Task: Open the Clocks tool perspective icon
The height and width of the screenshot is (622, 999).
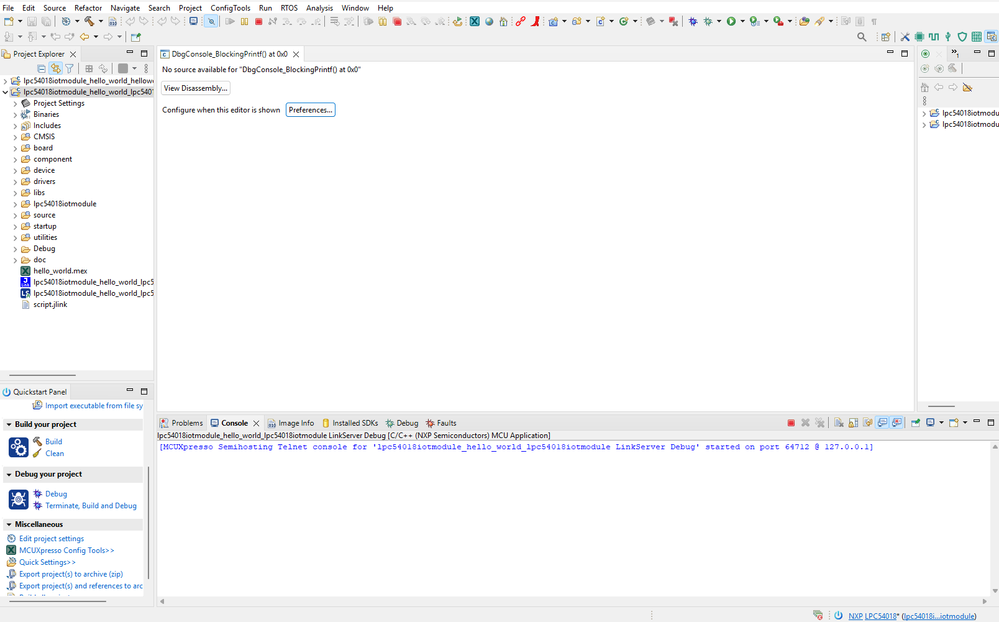Action: (933, 36)
